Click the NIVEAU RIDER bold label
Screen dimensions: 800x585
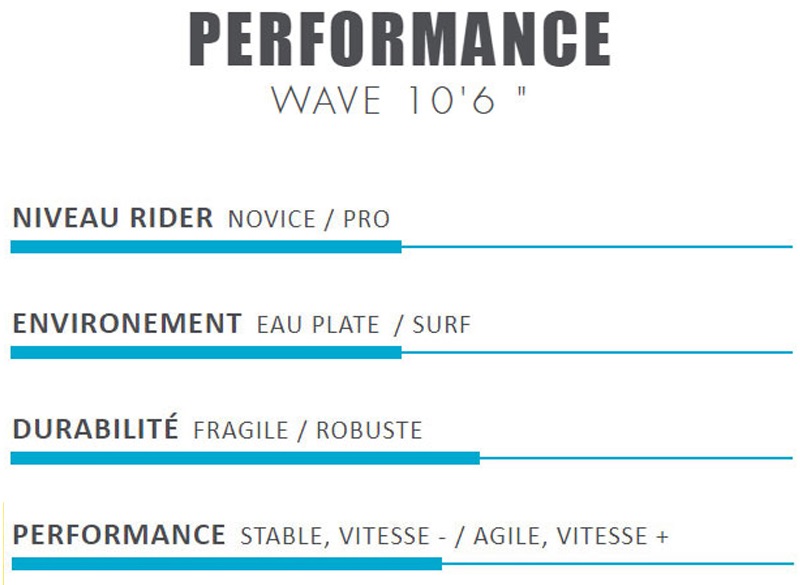[112, 219]
